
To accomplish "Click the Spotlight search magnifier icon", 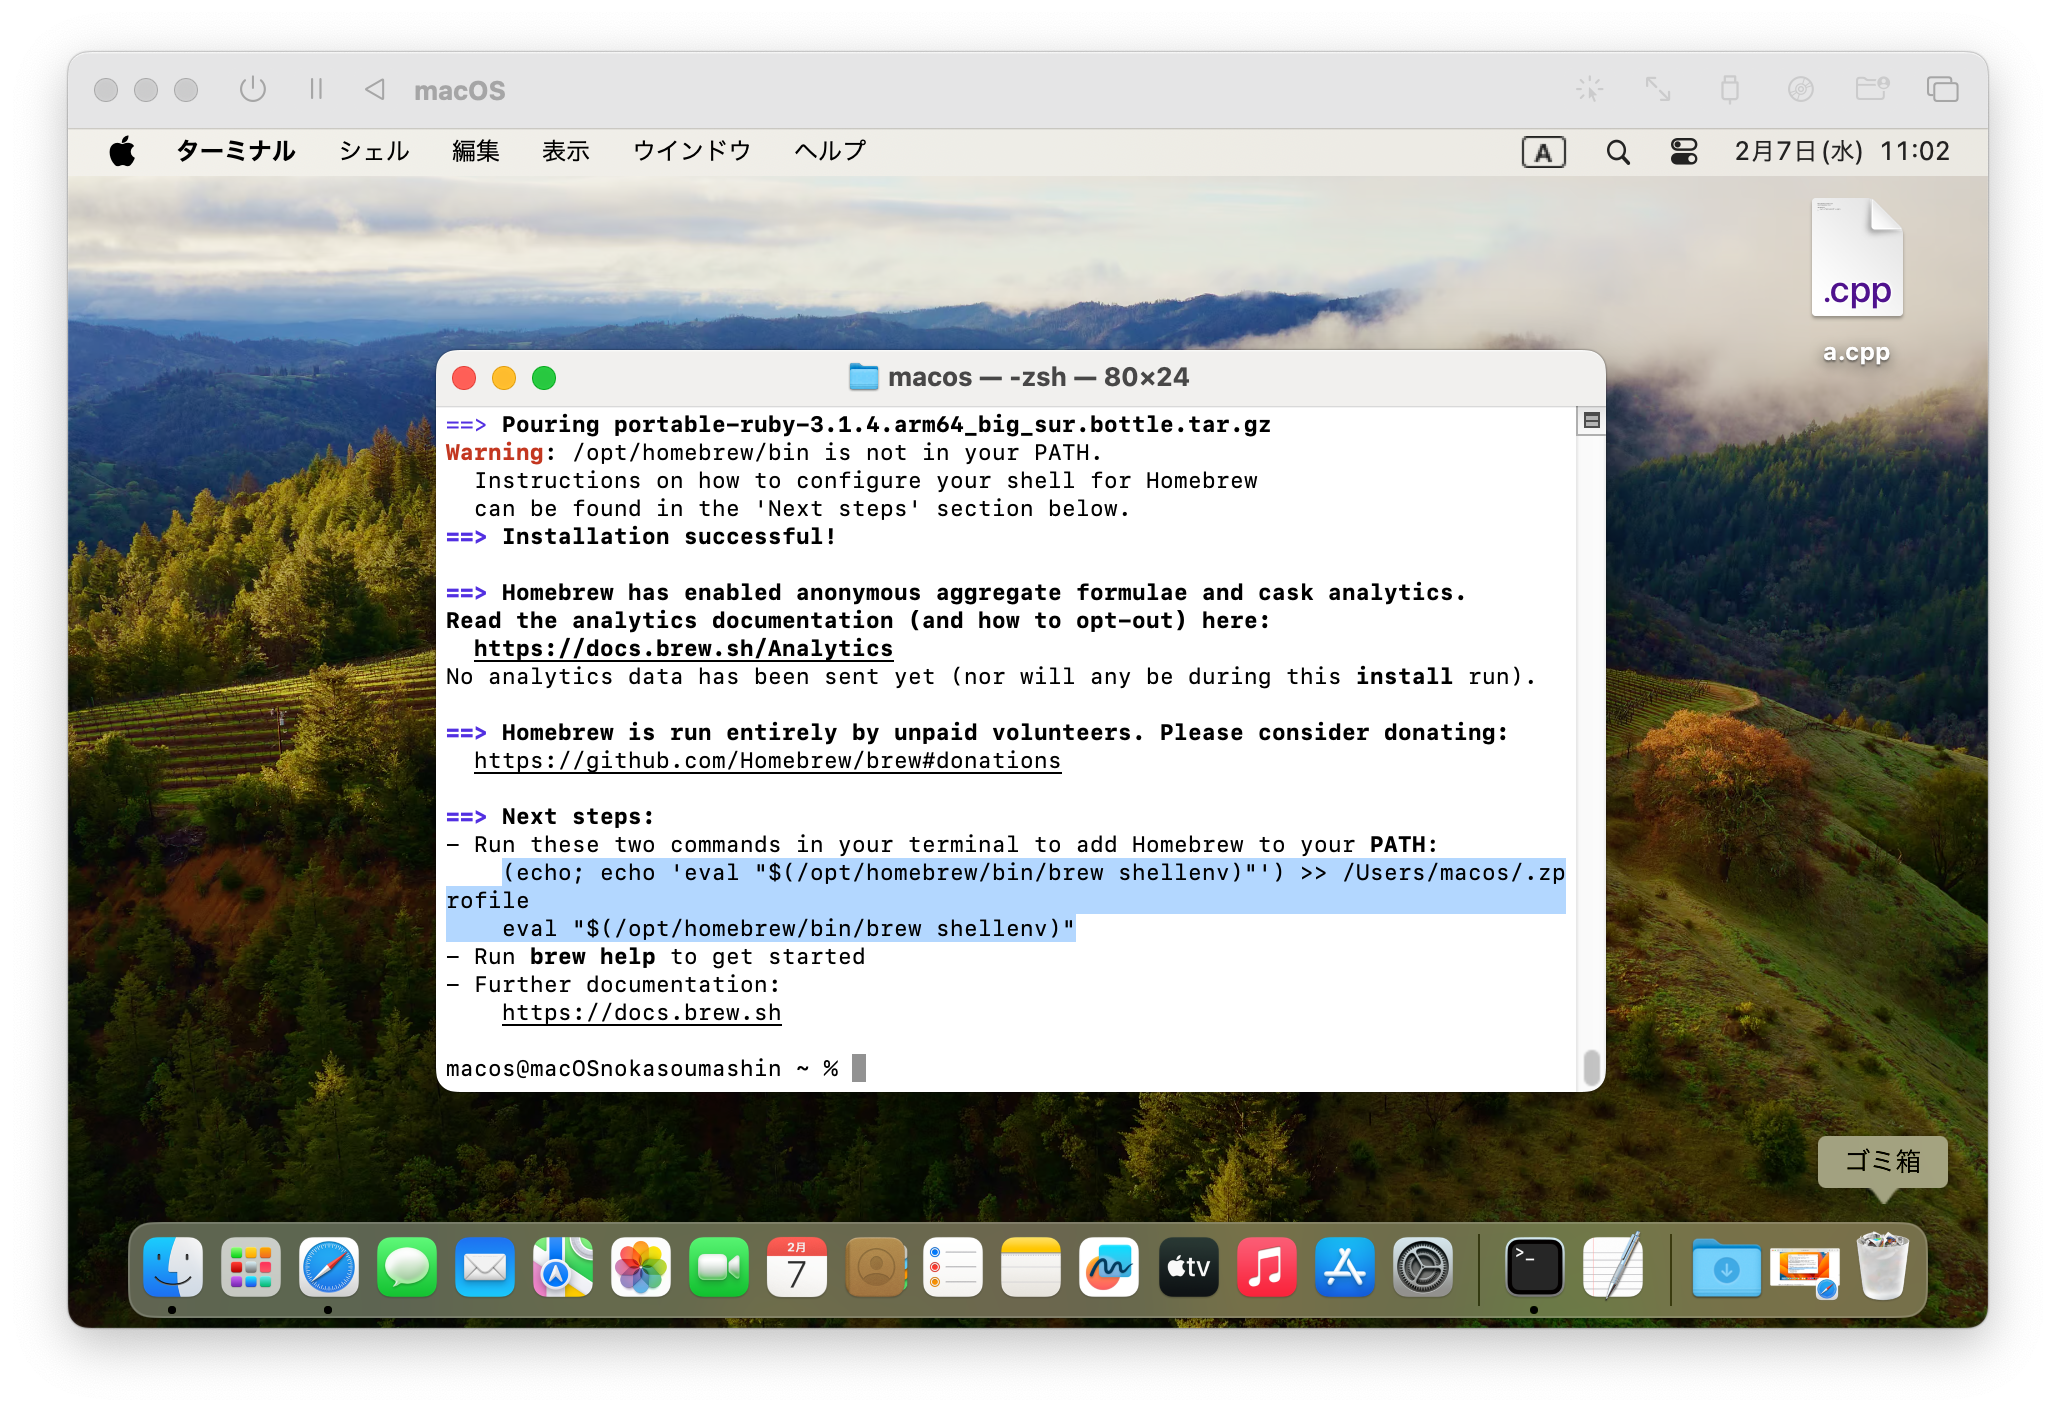I will point(1617,152).
